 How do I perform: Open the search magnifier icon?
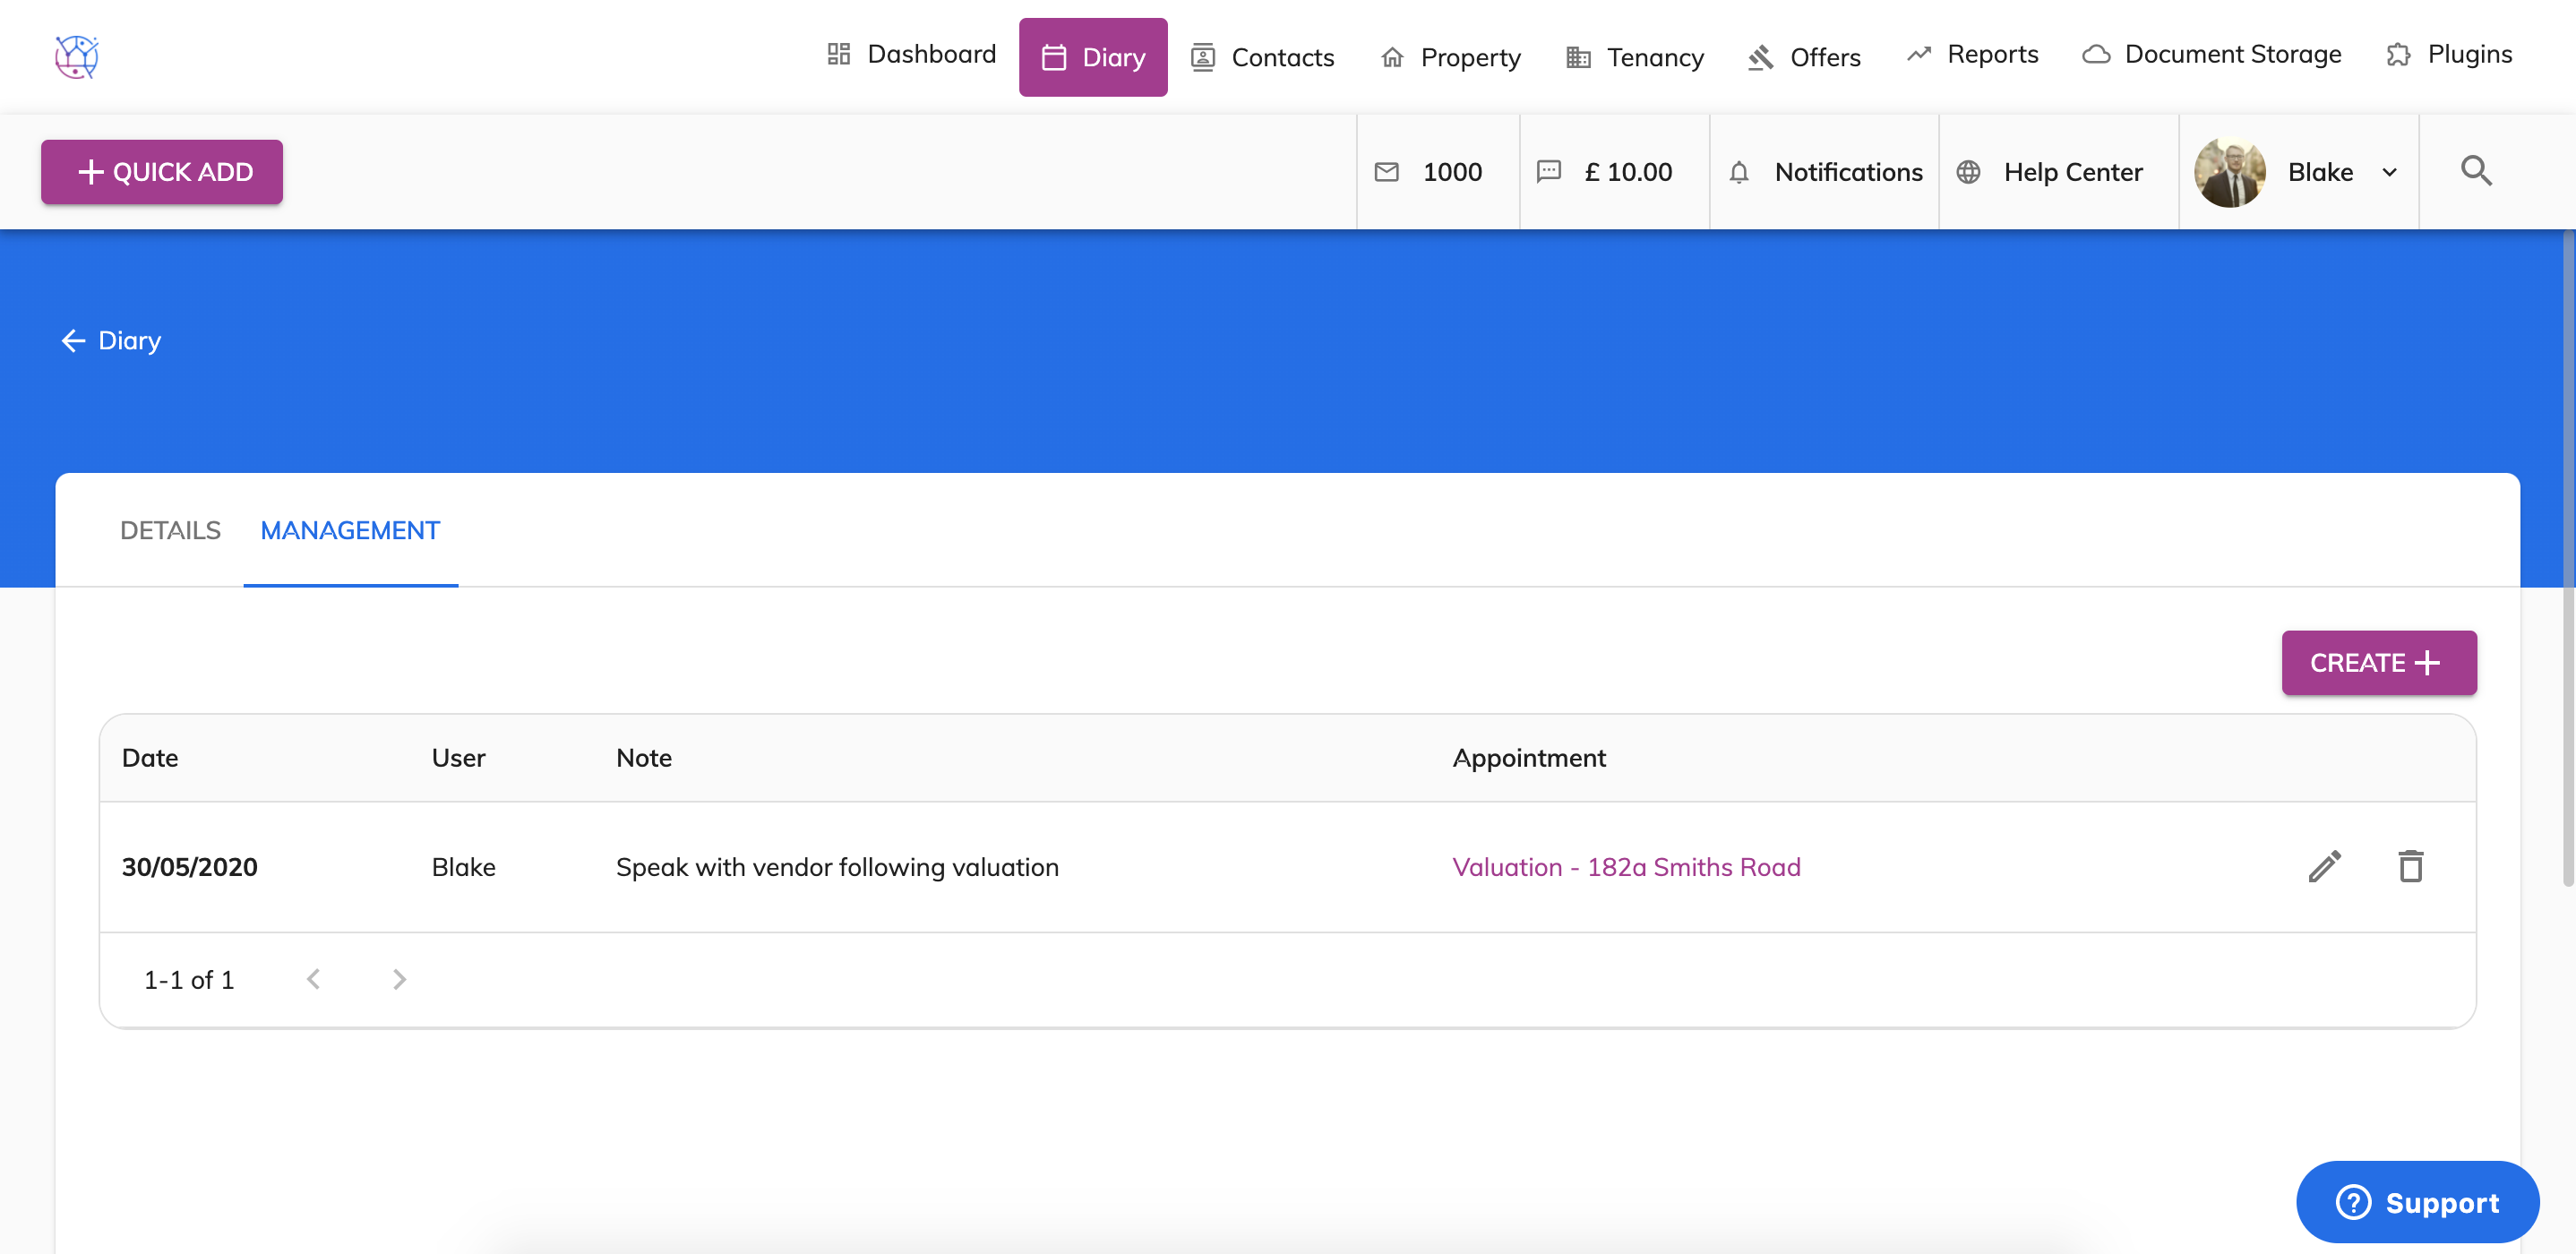[x=2475, y=171]
